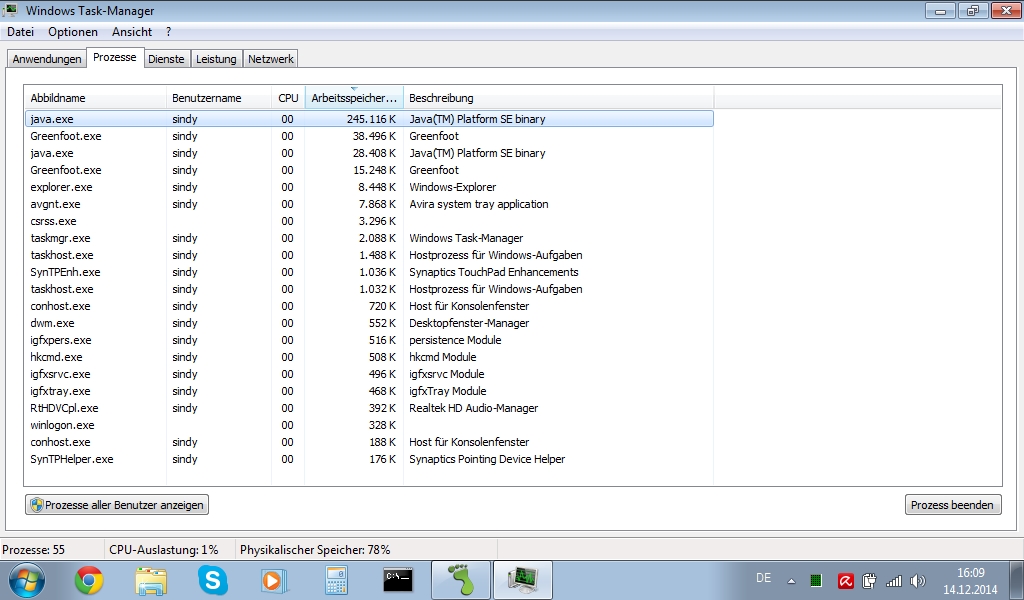Sort by CPU column header

(x=288, y=98)
